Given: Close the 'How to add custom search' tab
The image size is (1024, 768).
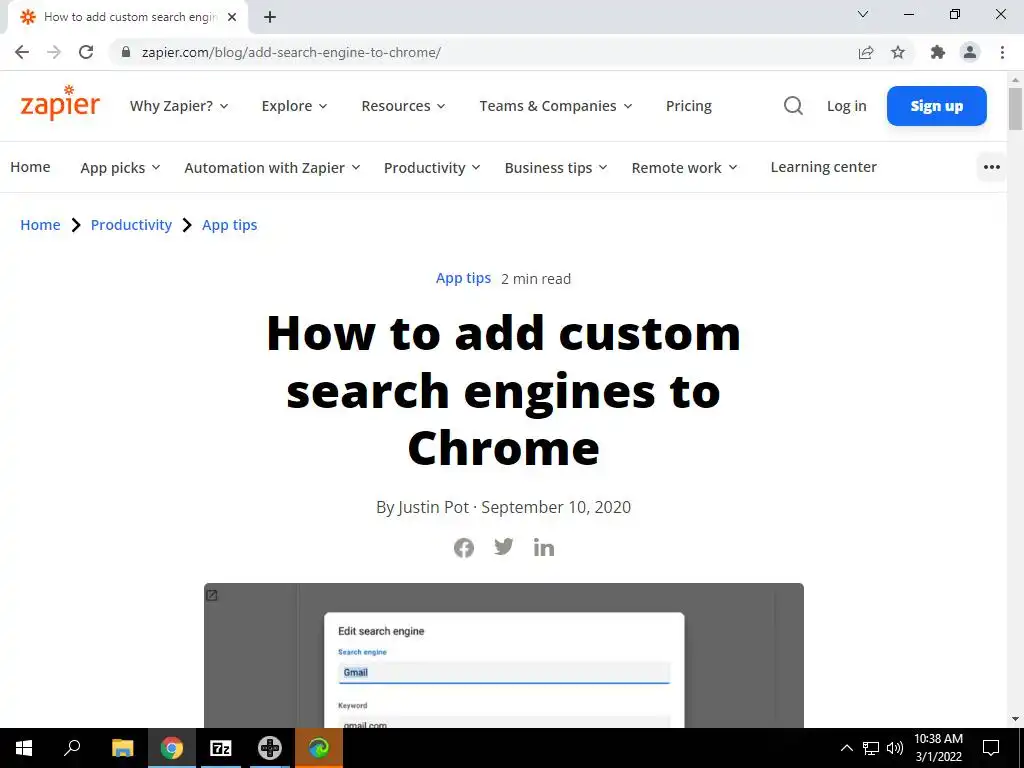Looking at the screenshot, I should 232,18.
